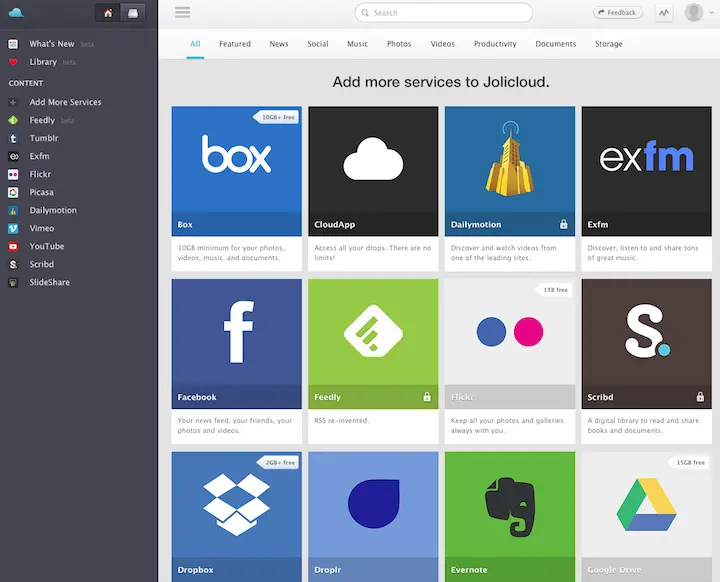Image resolution: width=720 pixels, height=582 pixels.
Task: Open Library in the sidebar
Action: tap(43, 62)
